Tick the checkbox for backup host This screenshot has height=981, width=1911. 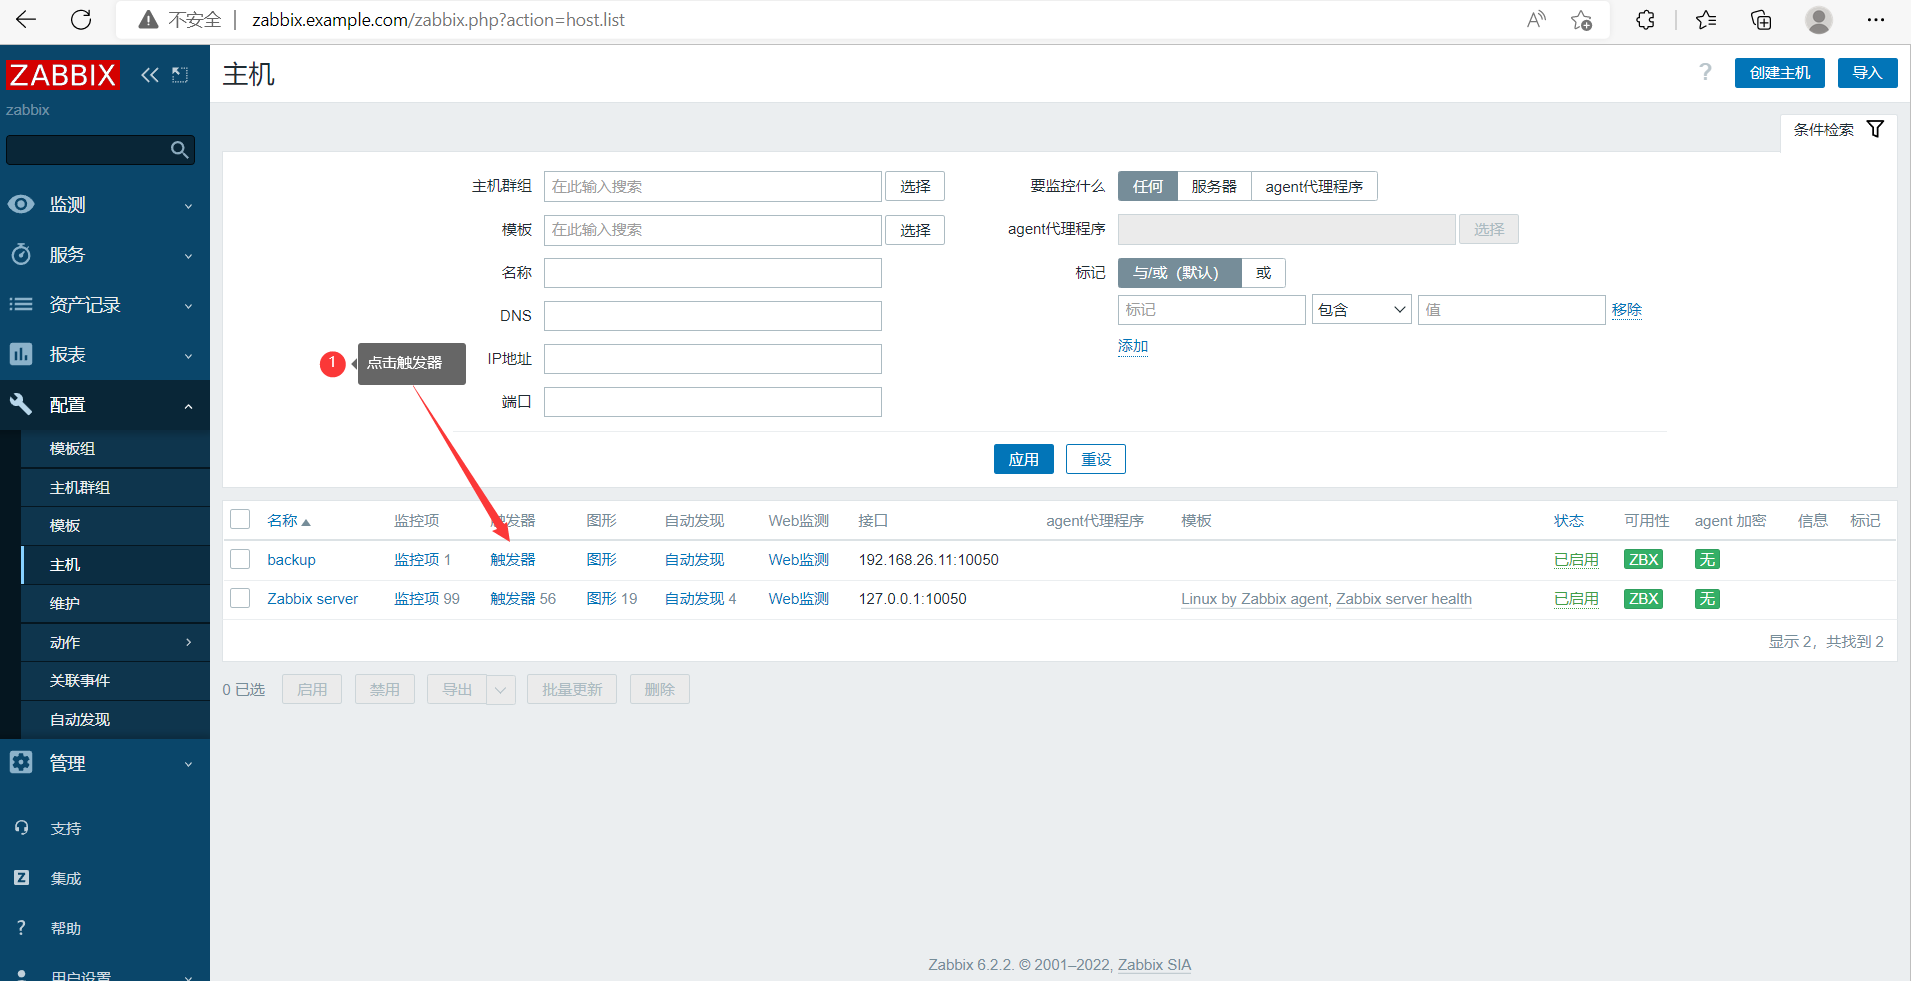point(240,559)
